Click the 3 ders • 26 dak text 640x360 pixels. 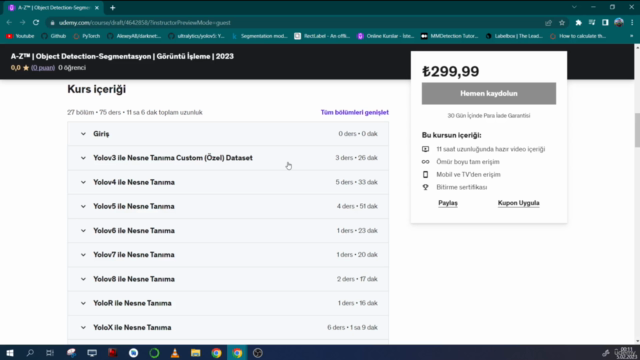point(356,158)
